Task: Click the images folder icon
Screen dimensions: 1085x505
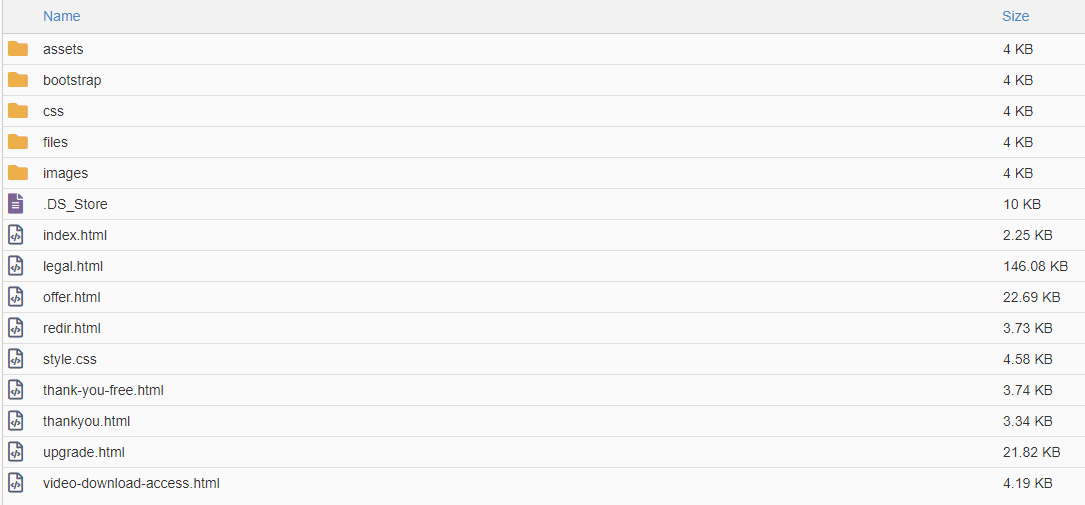Action: tap(18, 173)
